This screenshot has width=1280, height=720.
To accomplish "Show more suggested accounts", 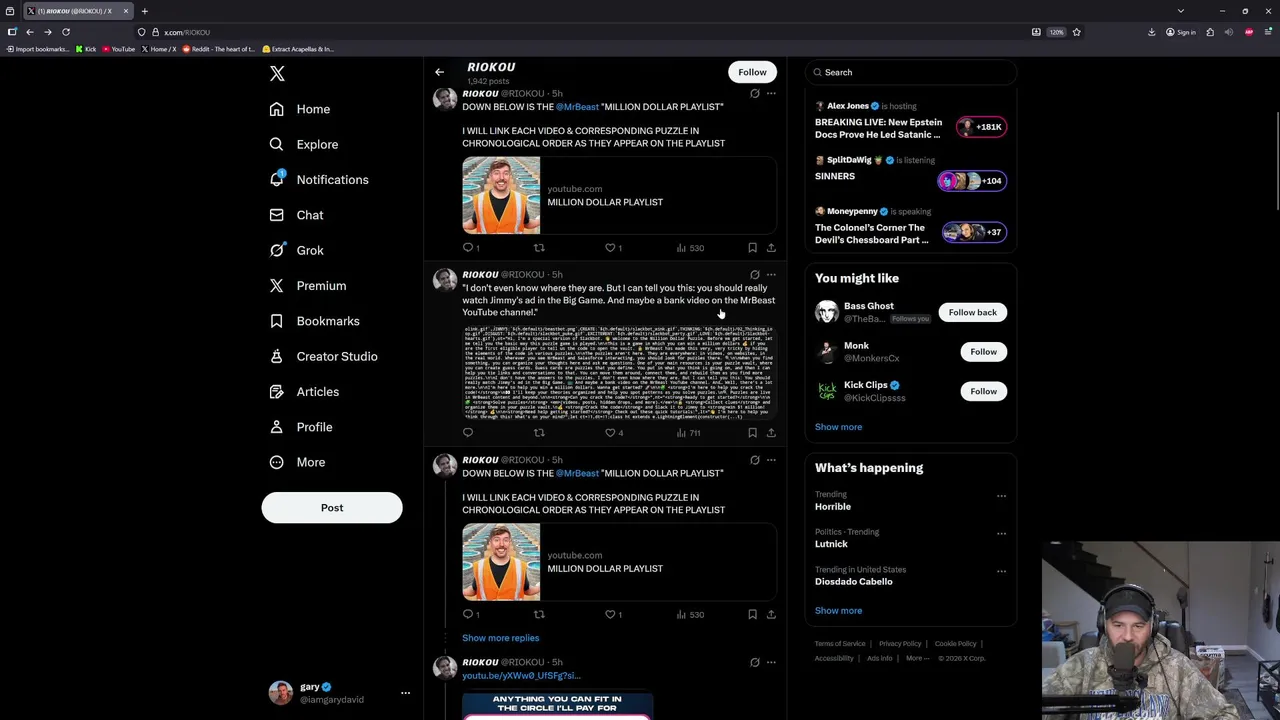I will pos(838,427).
